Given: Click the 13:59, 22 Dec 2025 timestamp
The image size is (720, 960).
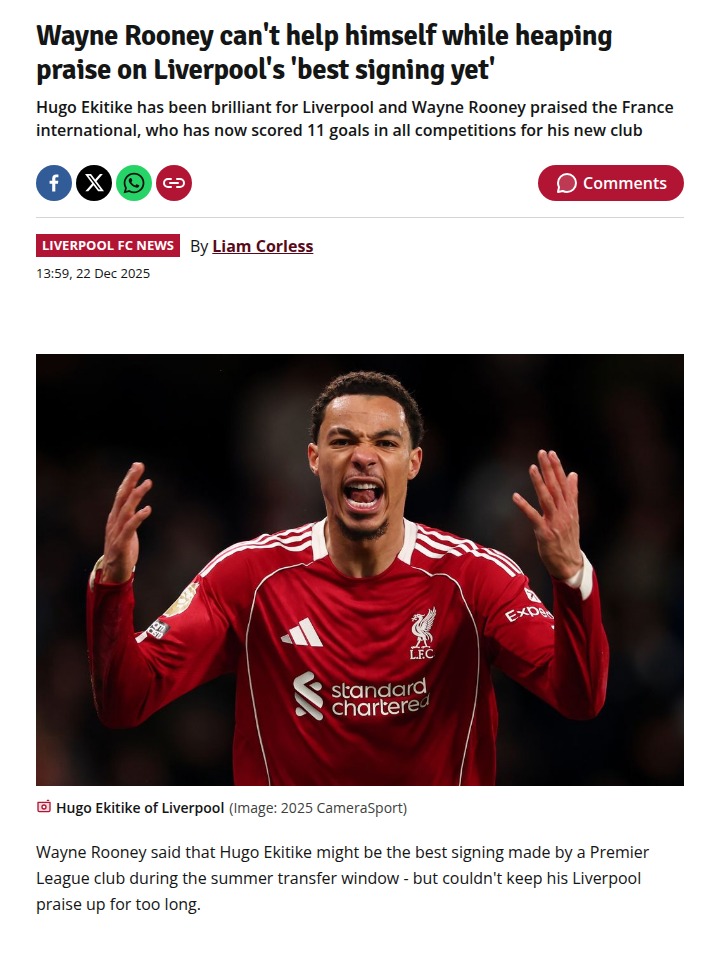Looking at the screenshot, I should [93, 274].
